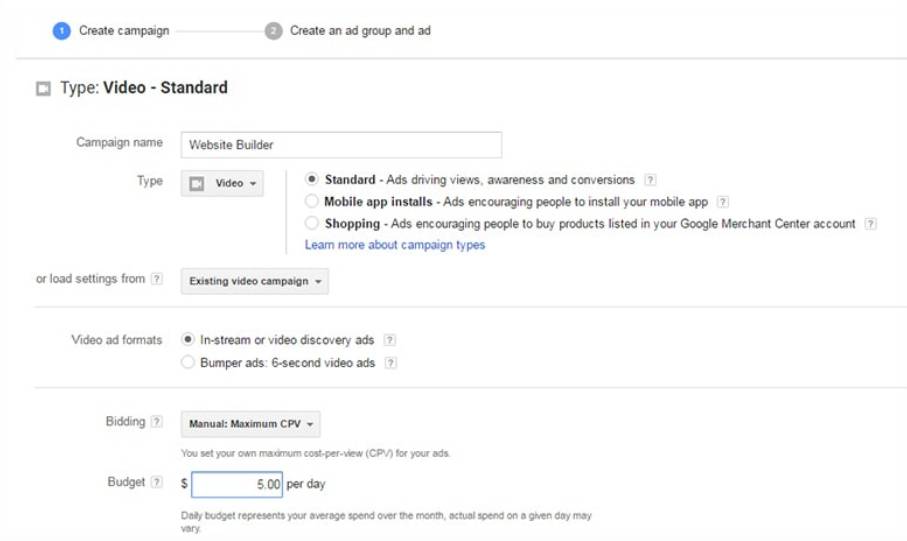The image size is (907, 541).
Task: Click help icon beside Shopping option
Action: pyautogui.click(x=871, y=224)
